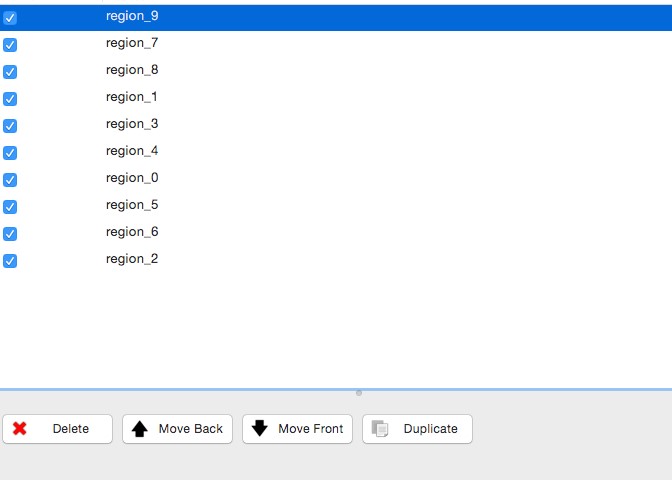Viewport: 672px width, 480px height.
Task: Uncheck the region_0 checkbox
Action: point(10,180)
